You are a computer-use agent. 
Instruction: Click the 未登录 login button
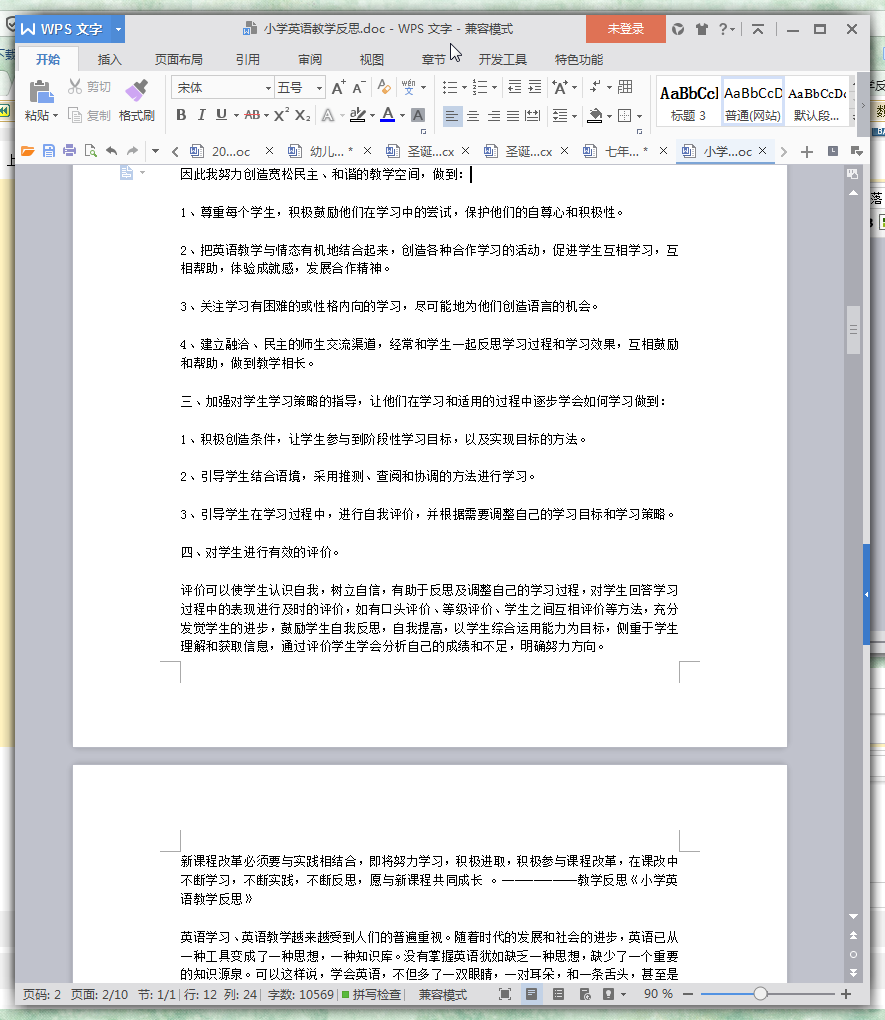click(625, 30)
